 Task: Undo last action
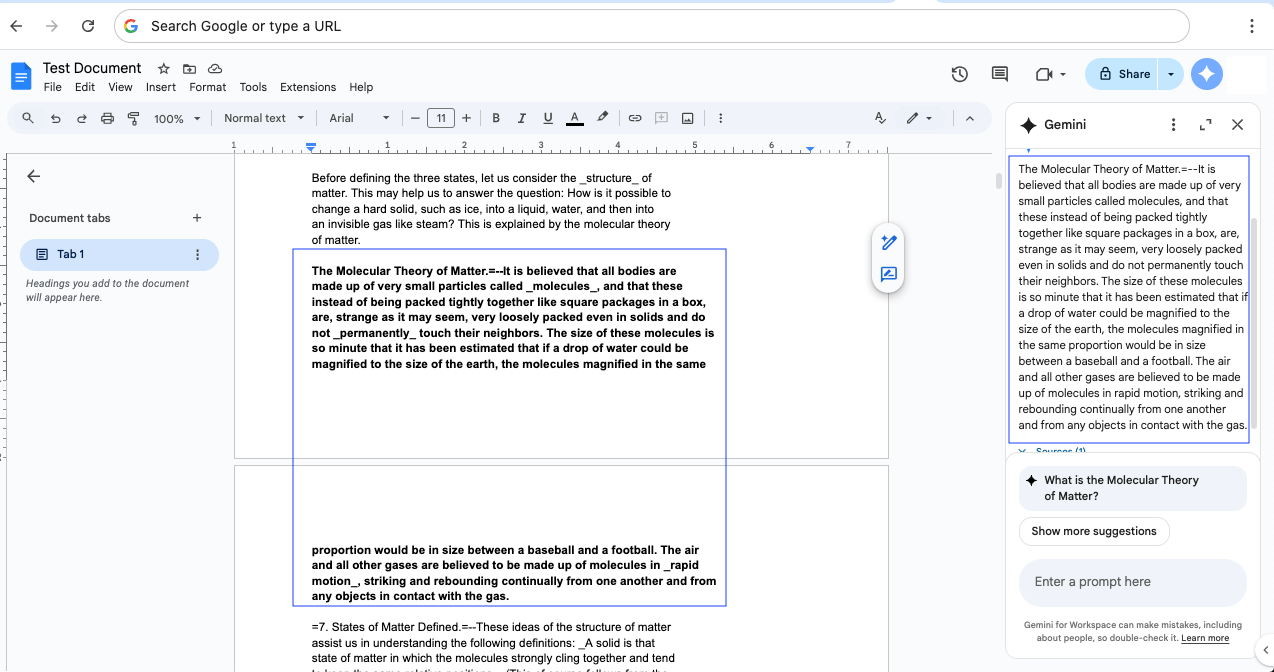[x=55, y=118]
